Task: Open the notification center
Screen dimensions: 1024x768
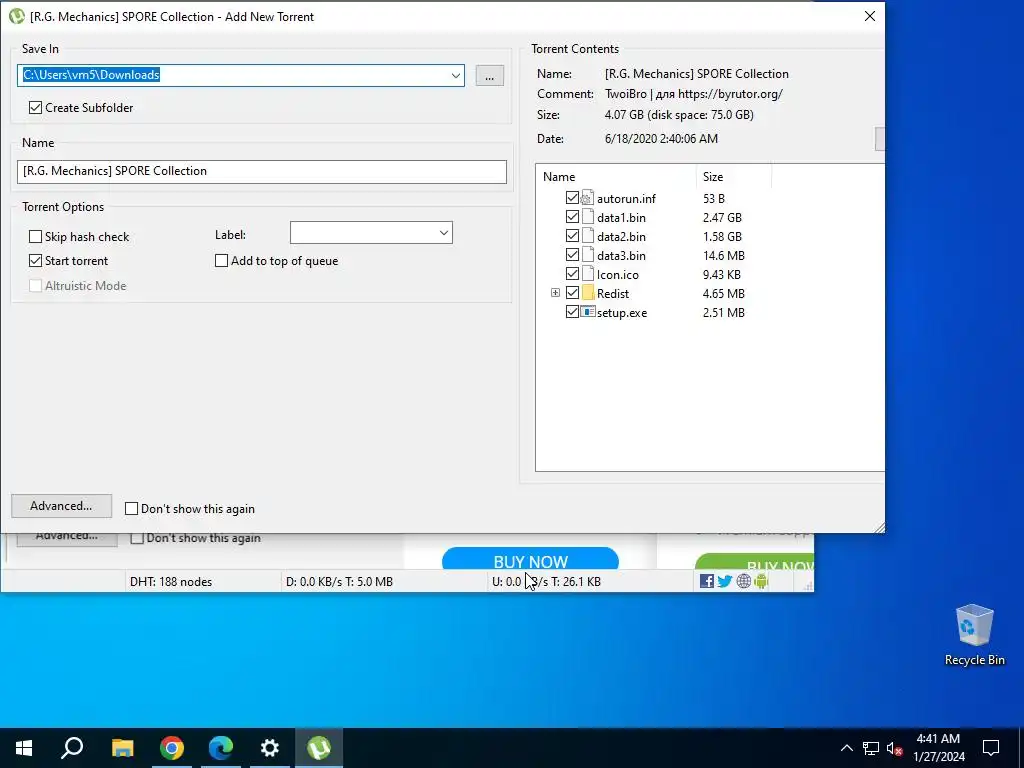Action: 991,748
